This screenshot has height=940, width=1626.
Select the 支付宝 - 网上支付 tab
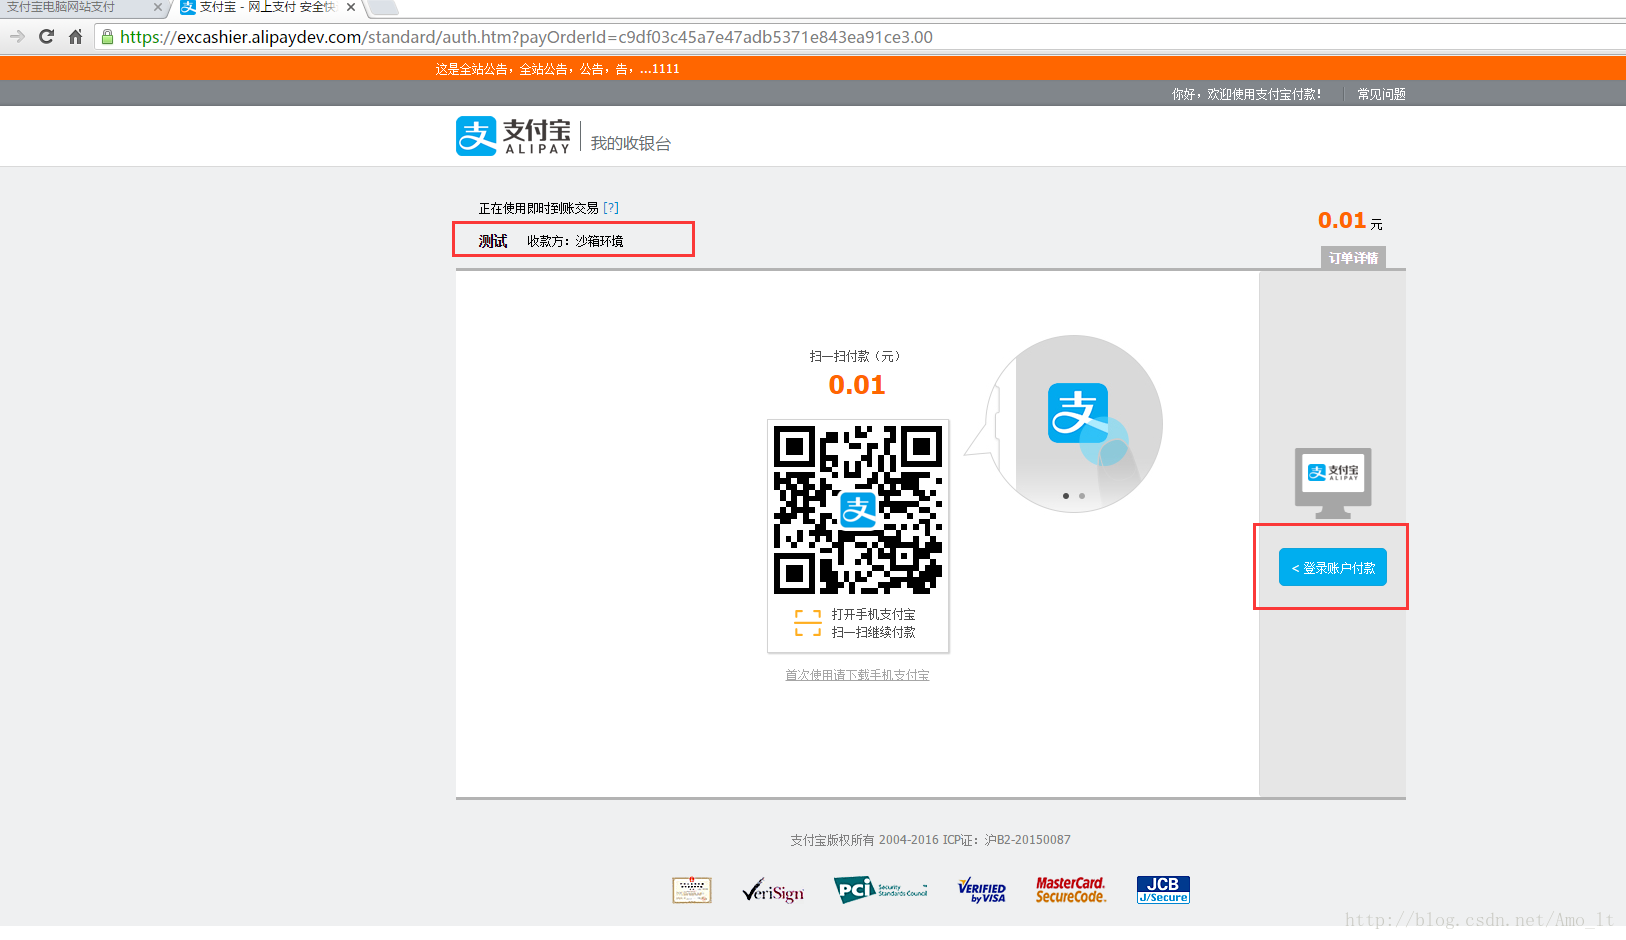coord(266,7)
